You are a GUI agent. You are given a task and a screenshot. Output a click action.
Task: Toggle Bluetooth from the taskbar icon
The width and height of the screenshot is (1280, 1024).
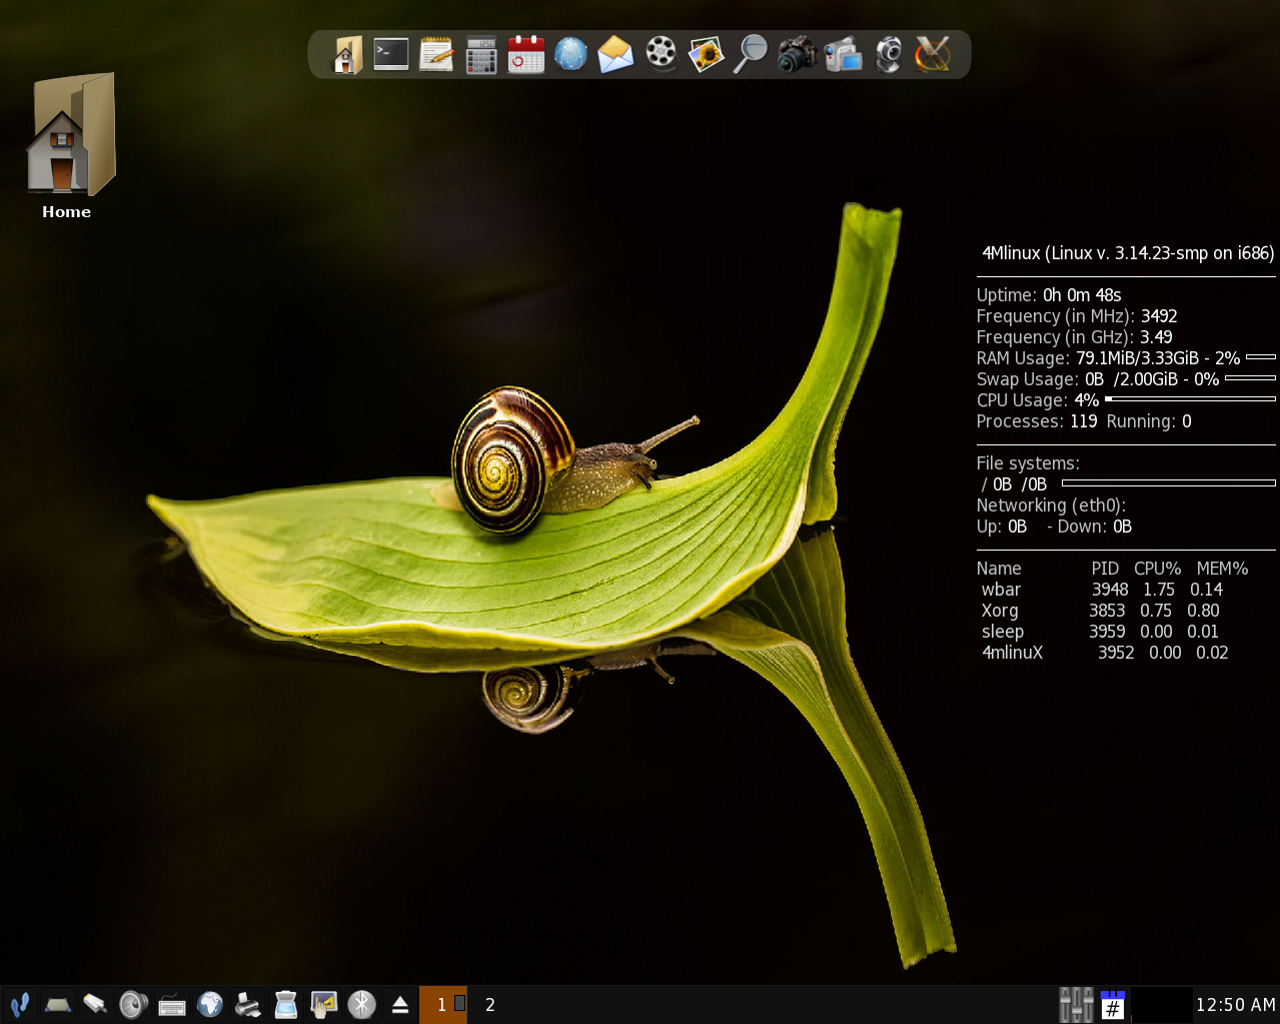pyautogui.click(x=362, y=1004)
